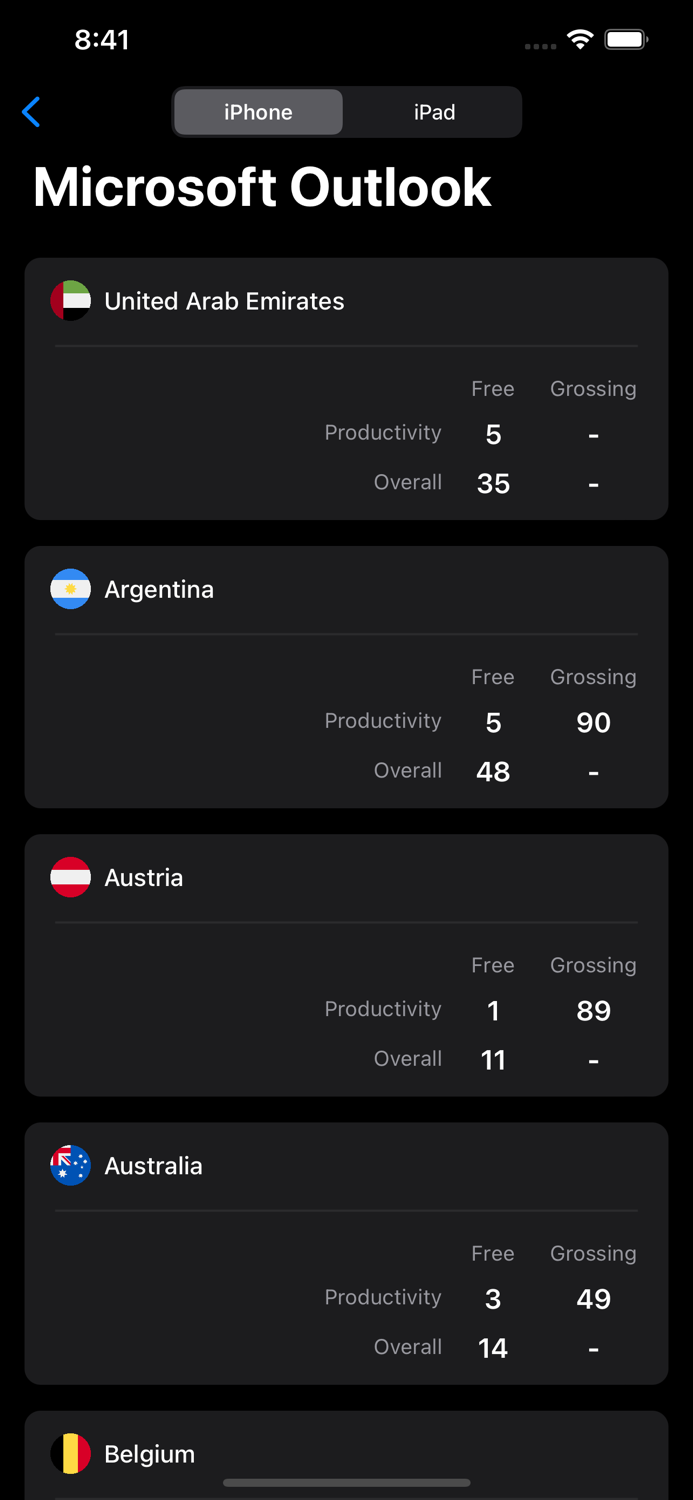Tap the United Arab Emirates flag icon
The height and width of the screenshot is (1500, 693).
(70, 300)
